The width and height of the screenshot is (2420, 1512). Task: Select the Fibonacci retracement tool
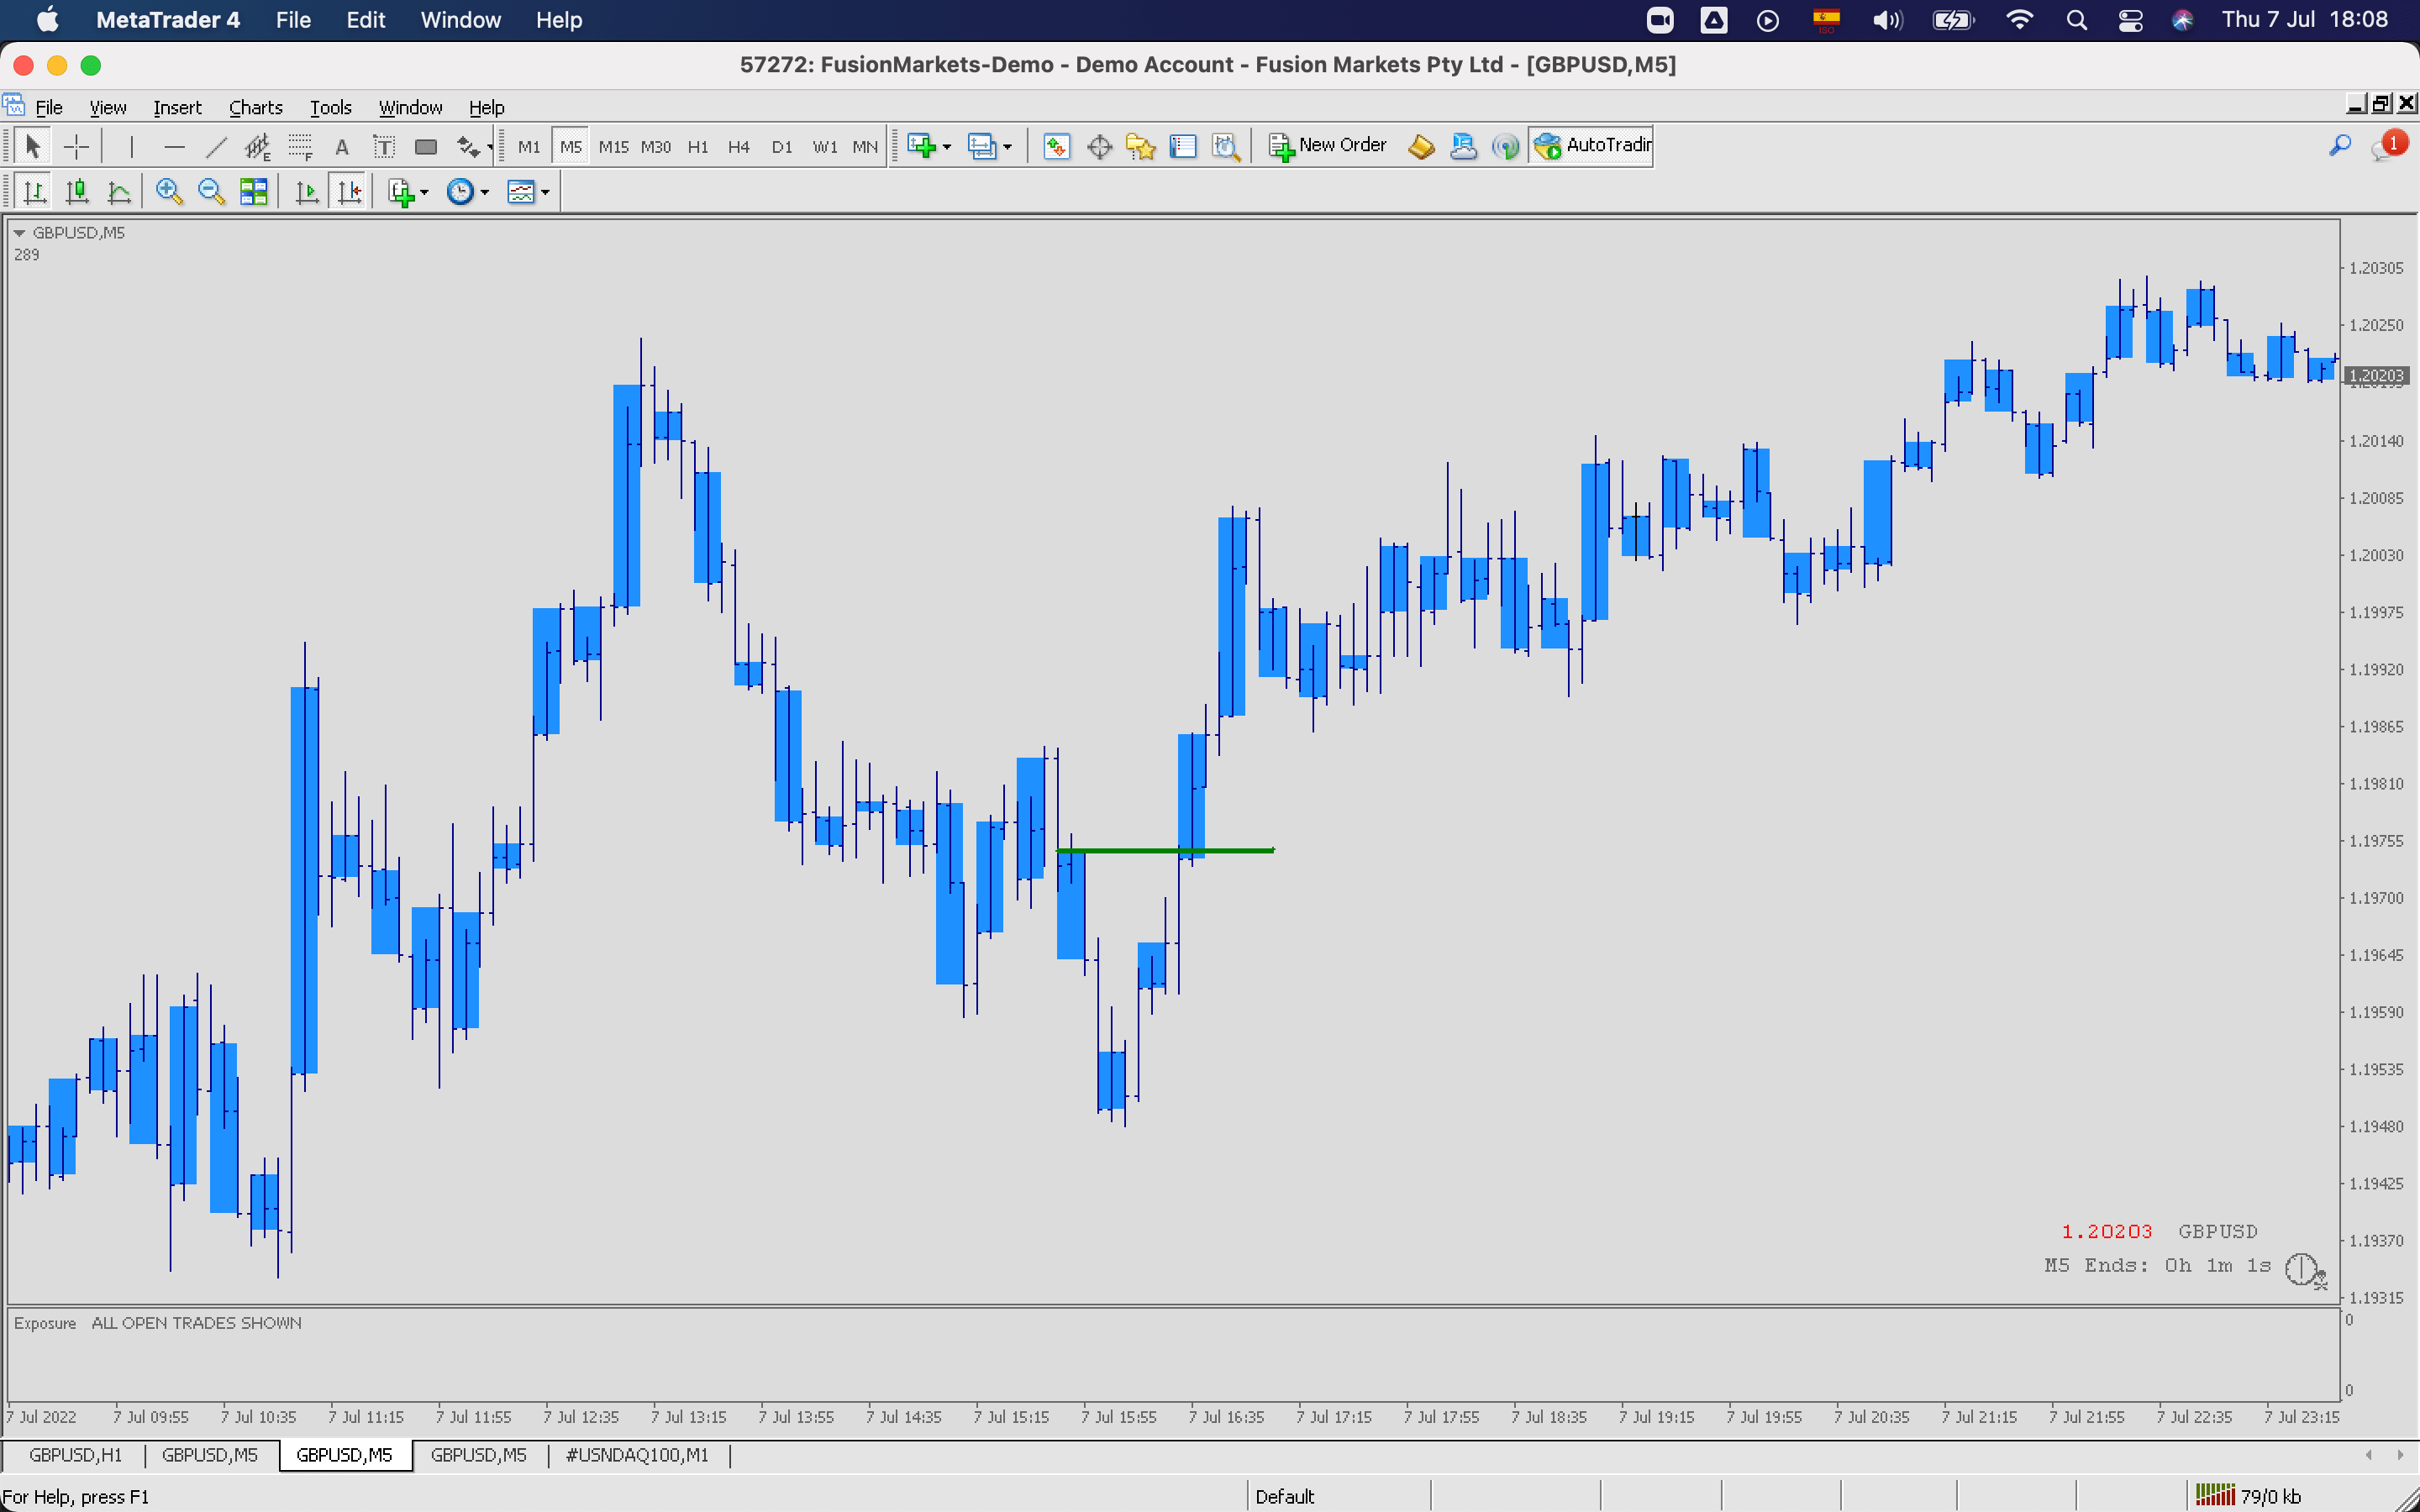[x=300, y=147]
